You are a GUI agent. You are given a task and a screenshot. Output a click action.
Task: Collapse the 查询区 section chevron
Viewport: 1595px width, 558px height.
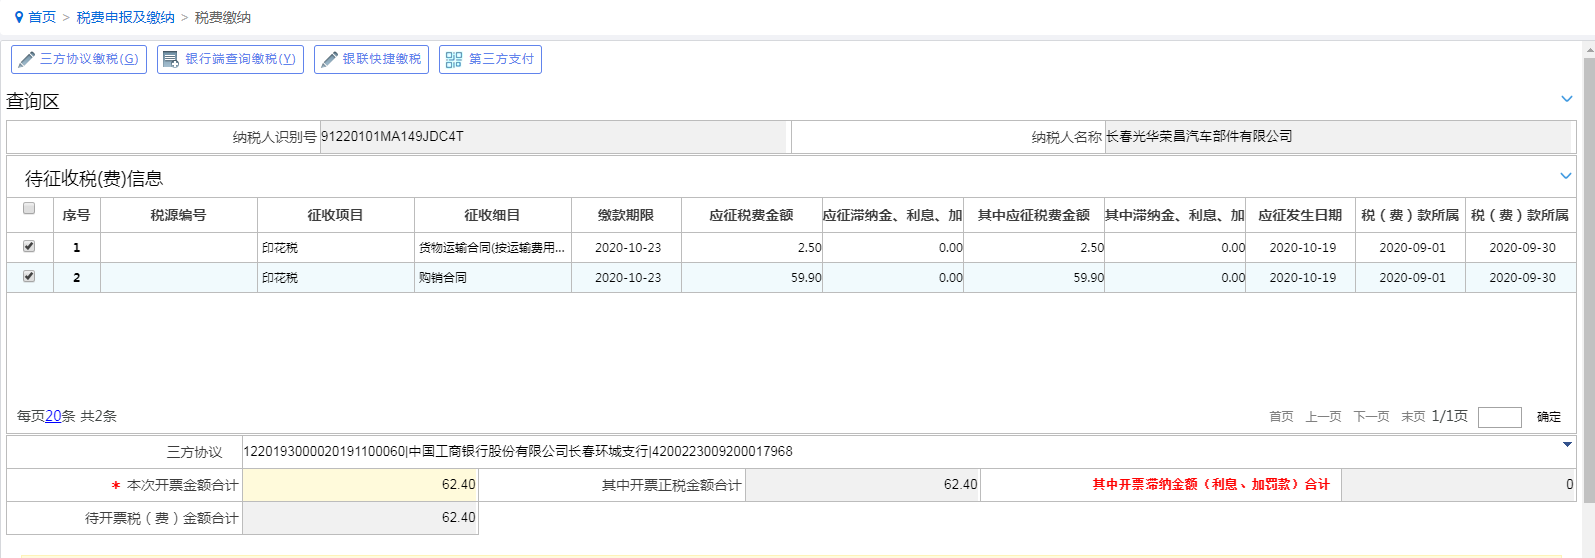(x=1567, y=99)
